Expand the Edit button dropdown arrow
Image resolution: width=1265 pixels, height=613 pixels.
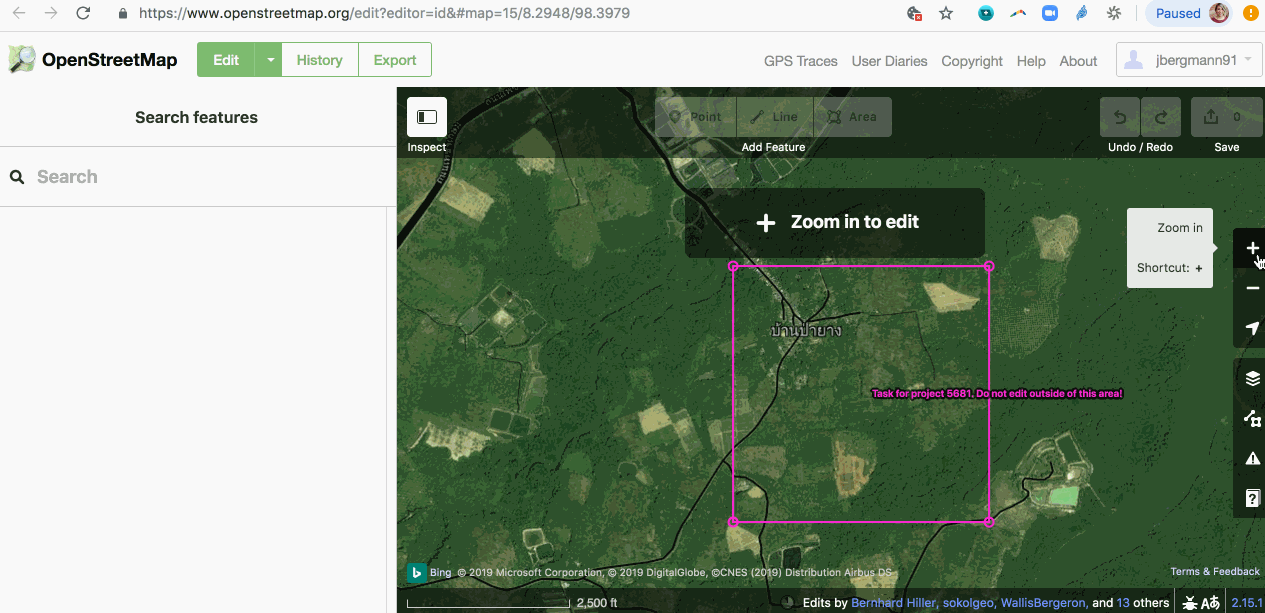coord(269,60)
